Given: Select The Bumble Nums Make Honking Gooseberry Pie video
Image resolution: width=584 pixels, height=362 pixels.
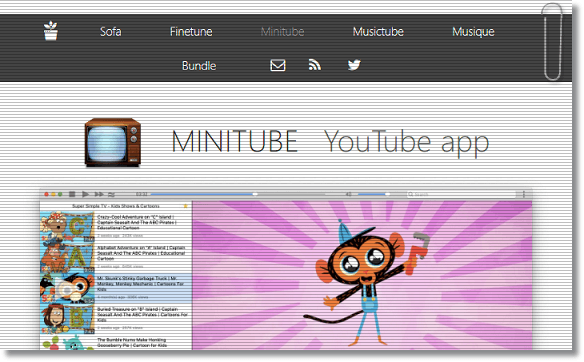Looking at the screenshot, I should click(116, 343).
